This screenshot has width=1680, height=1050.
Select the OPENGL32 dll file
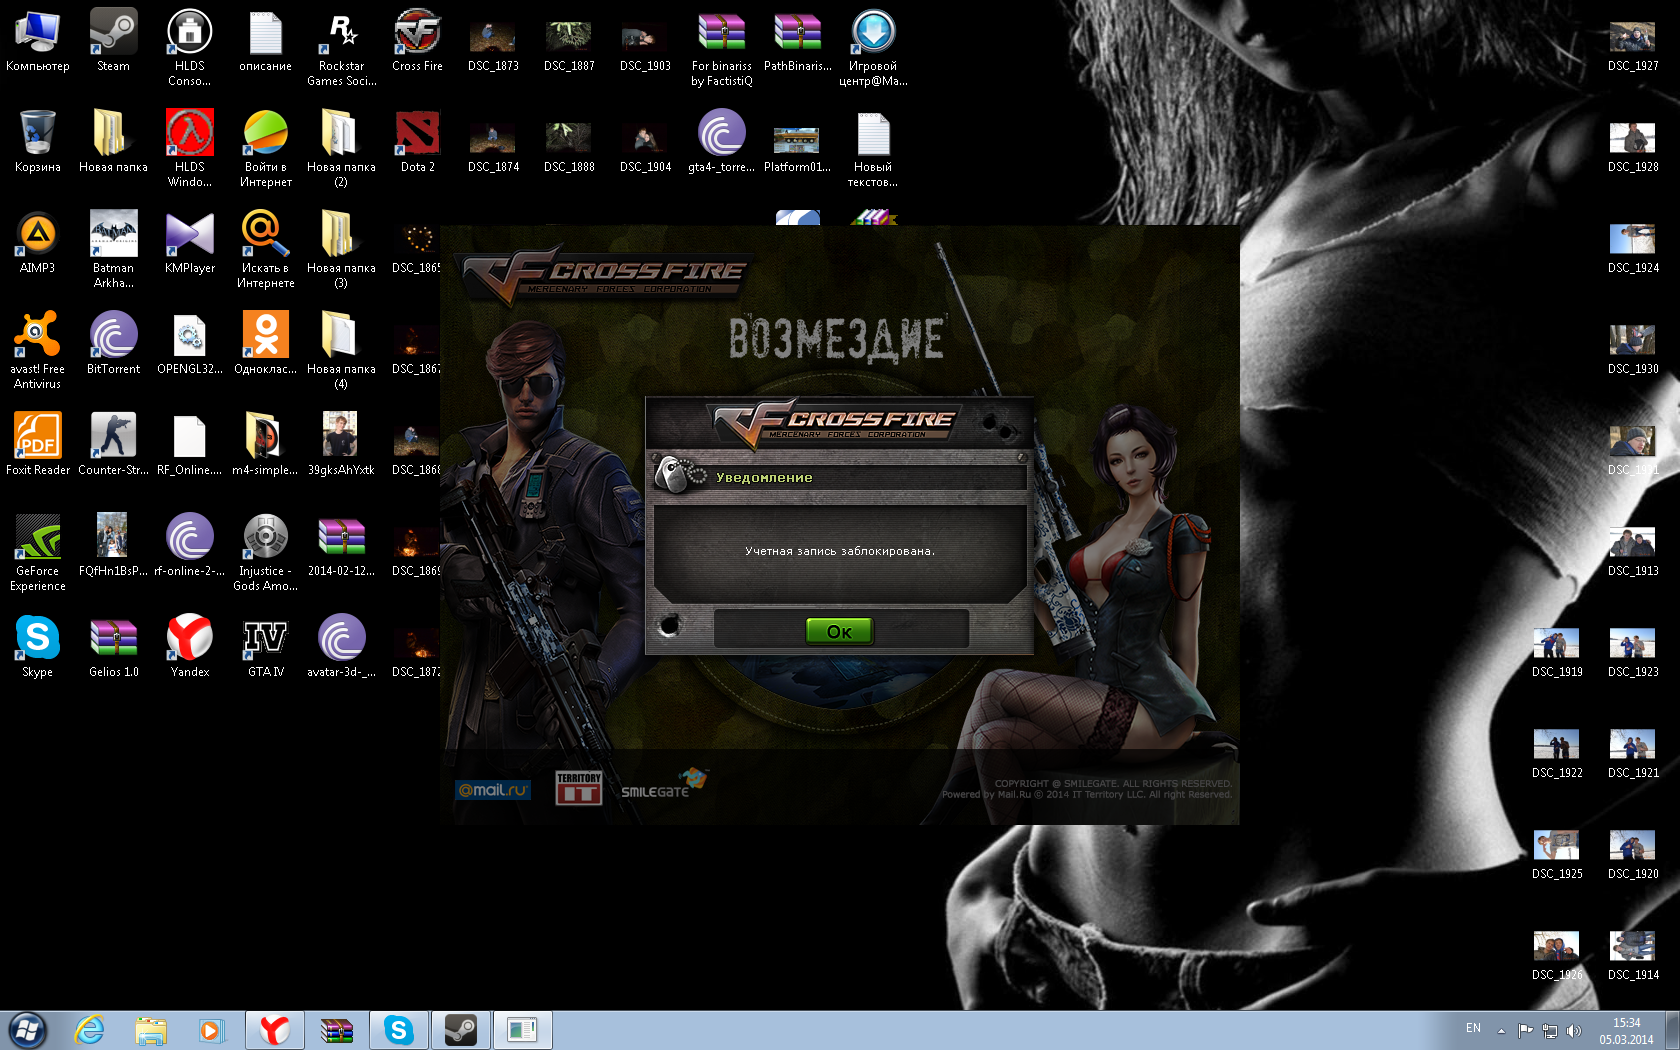tap(189, 345)
